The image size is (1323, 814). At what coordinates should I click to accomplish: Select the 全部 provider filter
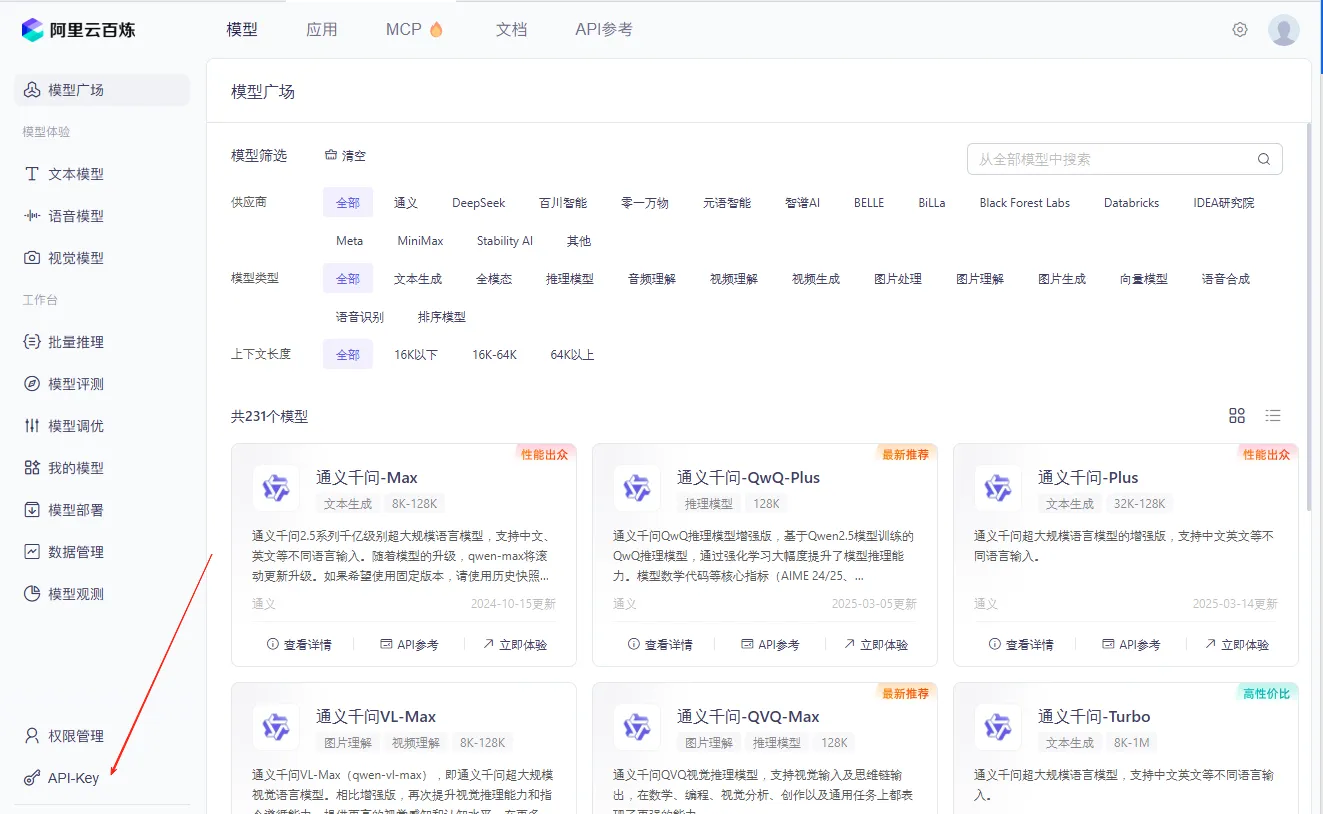(x=348, y=203)
